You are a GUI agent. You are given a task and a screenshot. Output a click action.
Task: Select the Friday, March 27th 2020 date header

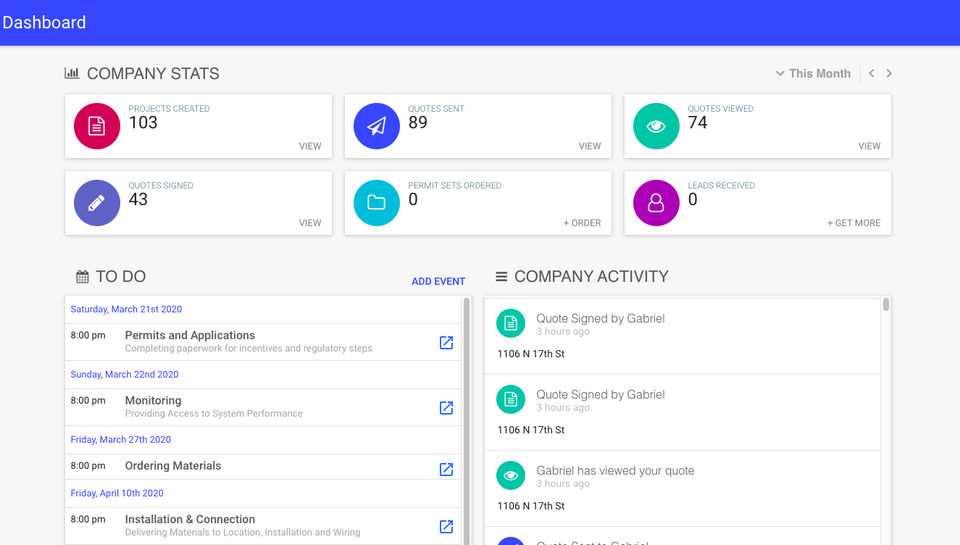pos(121,440)
